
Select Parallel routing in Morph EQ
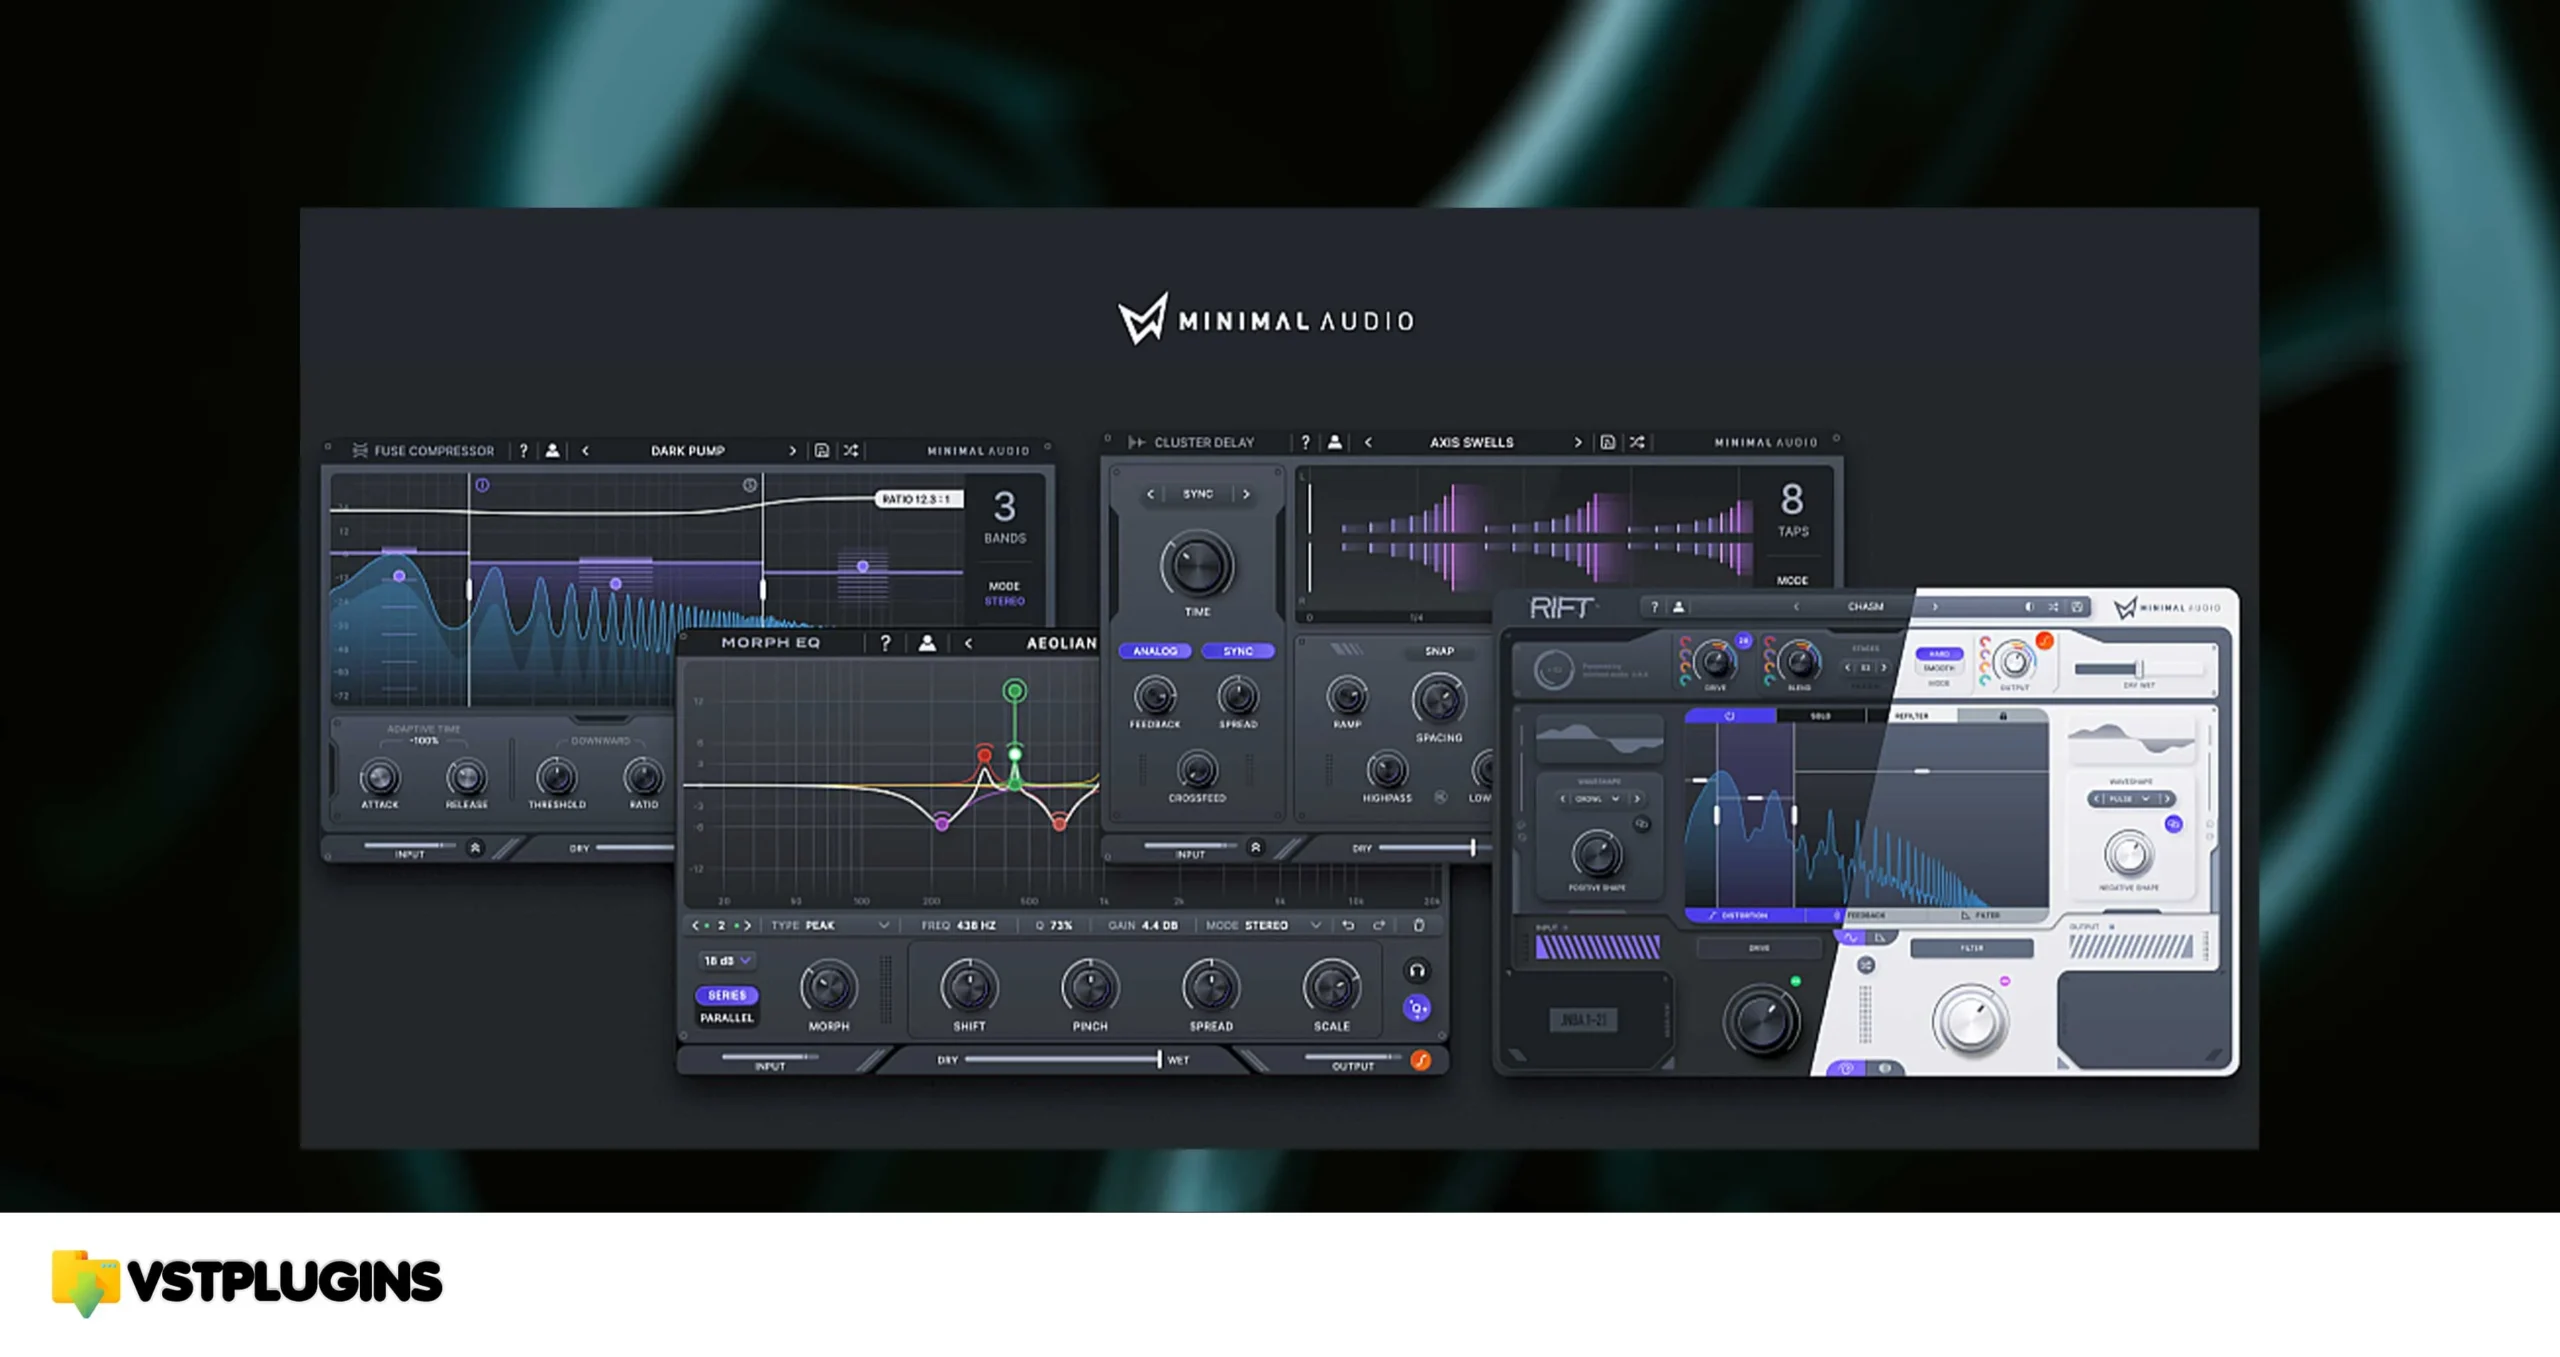coord(727,1018)
